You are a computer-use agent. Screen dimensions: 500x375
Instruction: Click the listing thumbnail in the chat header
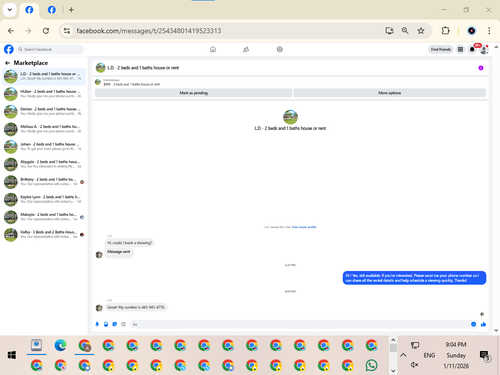click(x=100, y=68)
